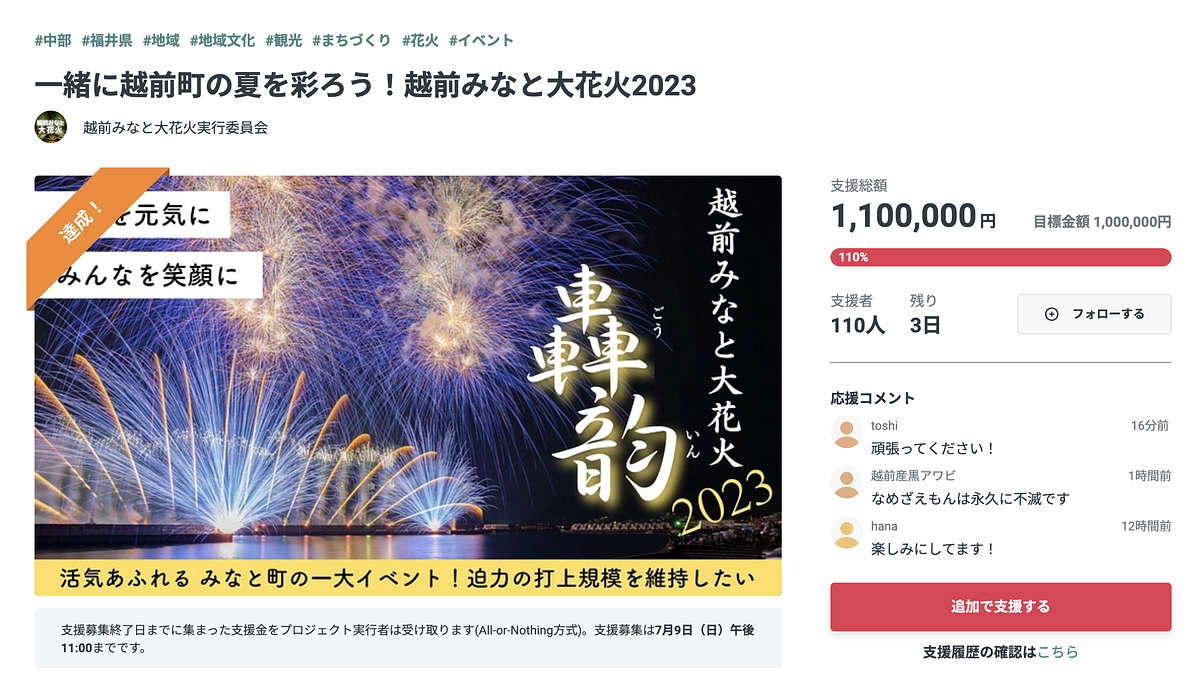Open the #観光 hashtag
Viewport: 1200px width, 674px height.
click(x=283, y=40)
